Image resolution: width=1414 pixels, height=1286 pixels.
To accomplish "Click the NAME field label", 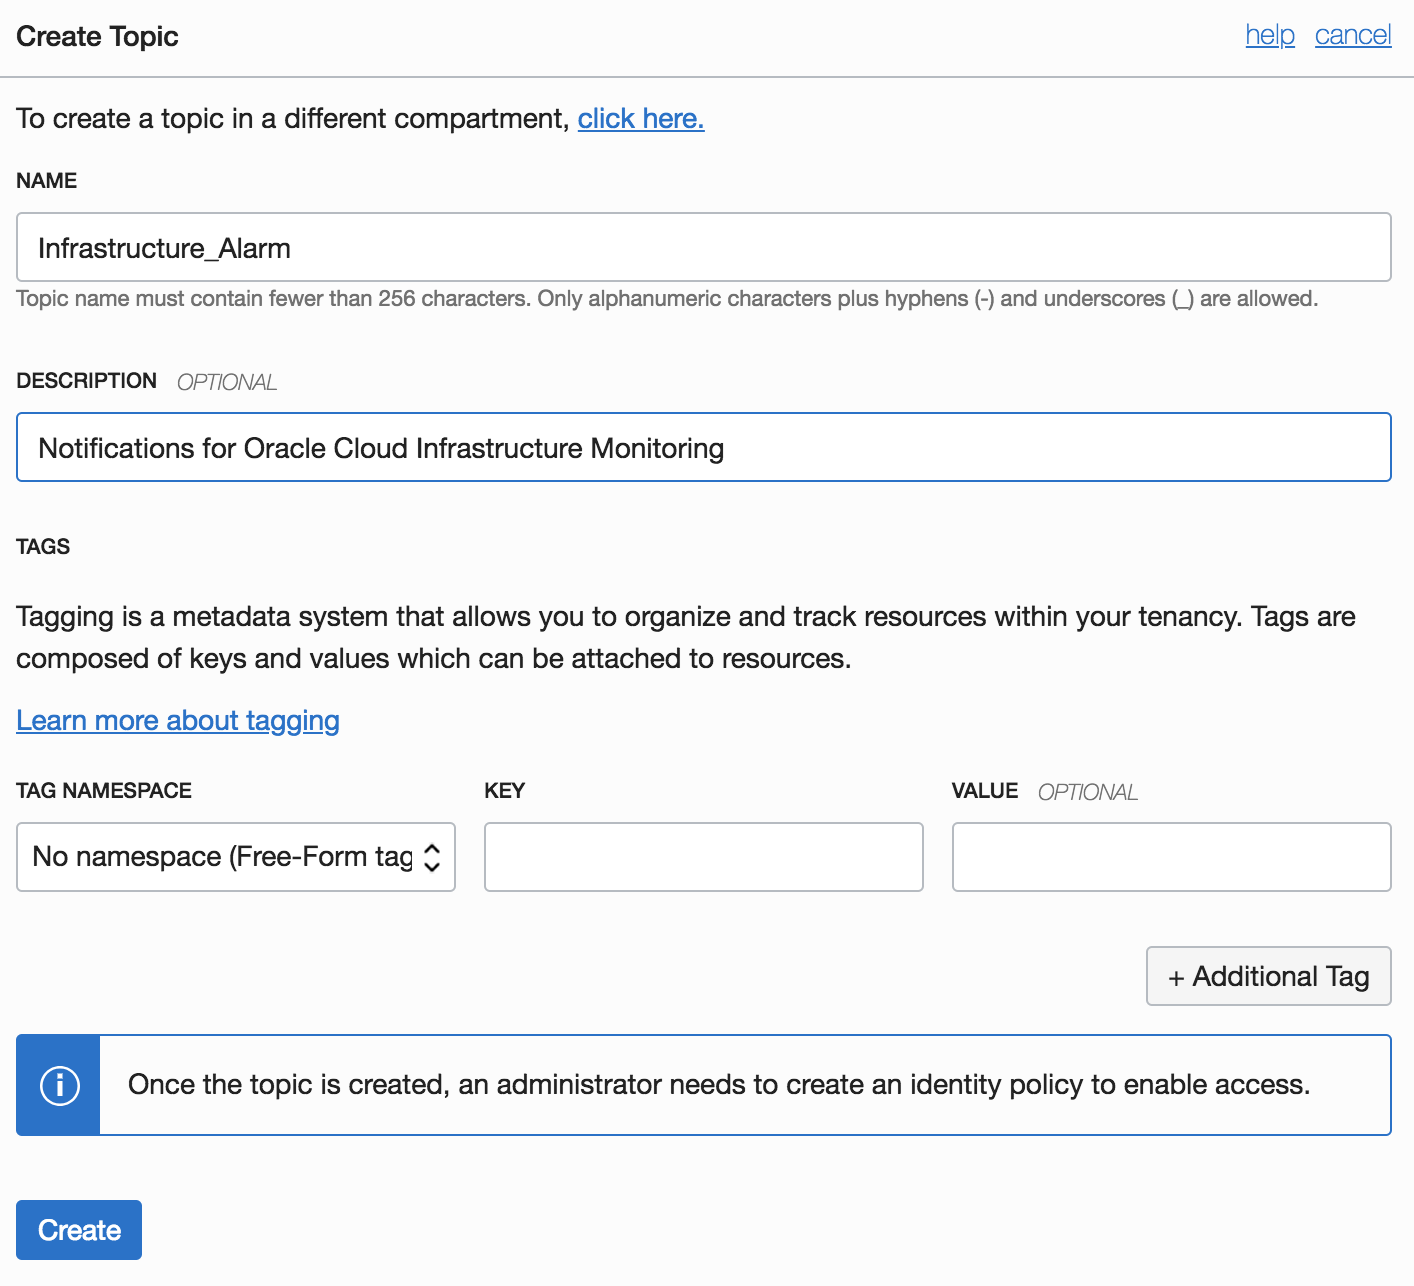I will tap(47, 181).
